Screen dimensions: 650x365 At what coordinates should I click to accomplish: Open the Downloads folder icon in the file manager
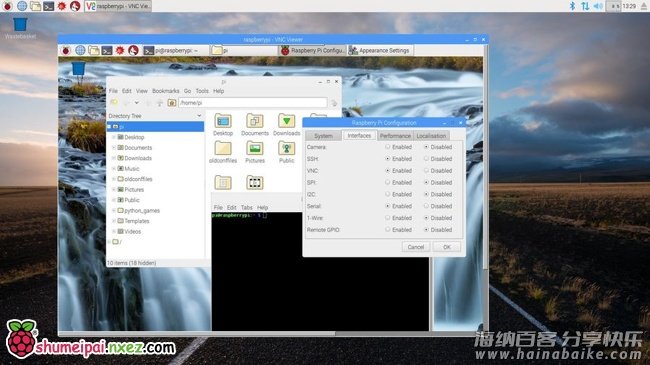coord(286,124)
